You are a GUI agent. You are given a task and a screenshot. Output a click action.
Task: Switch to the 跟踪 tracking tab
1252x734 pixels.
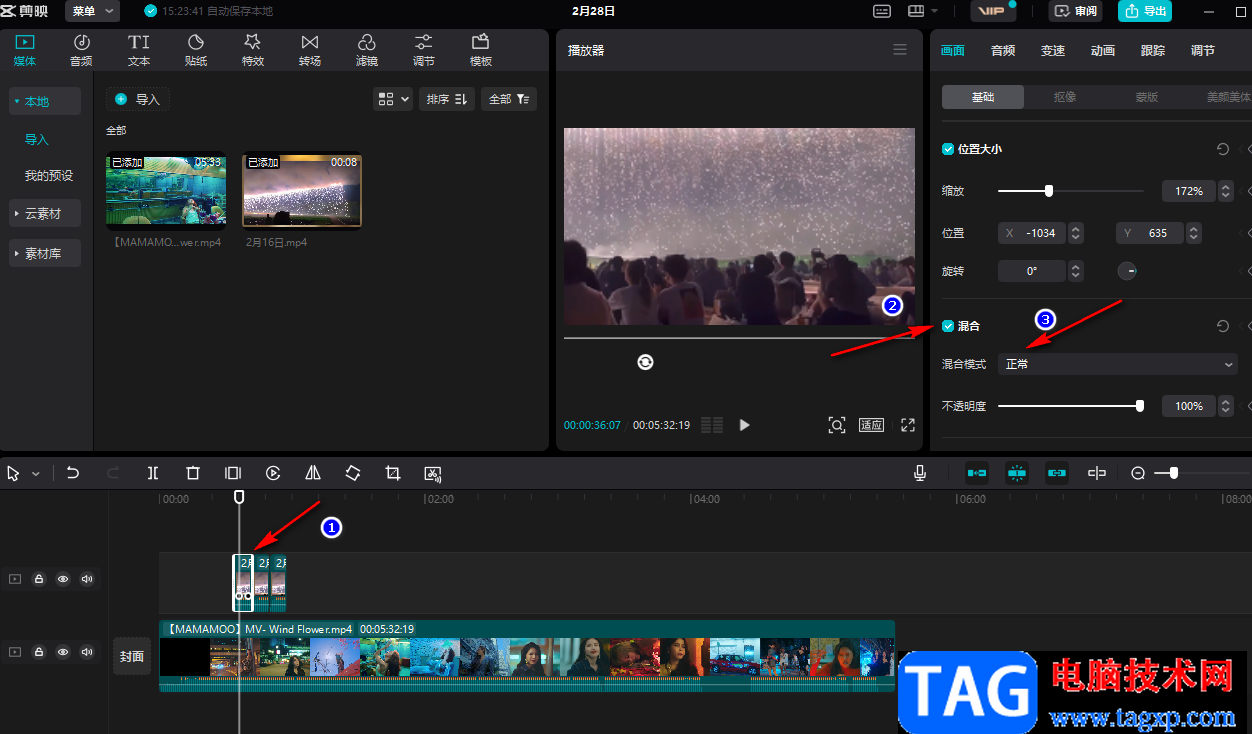pos(1153,51)
